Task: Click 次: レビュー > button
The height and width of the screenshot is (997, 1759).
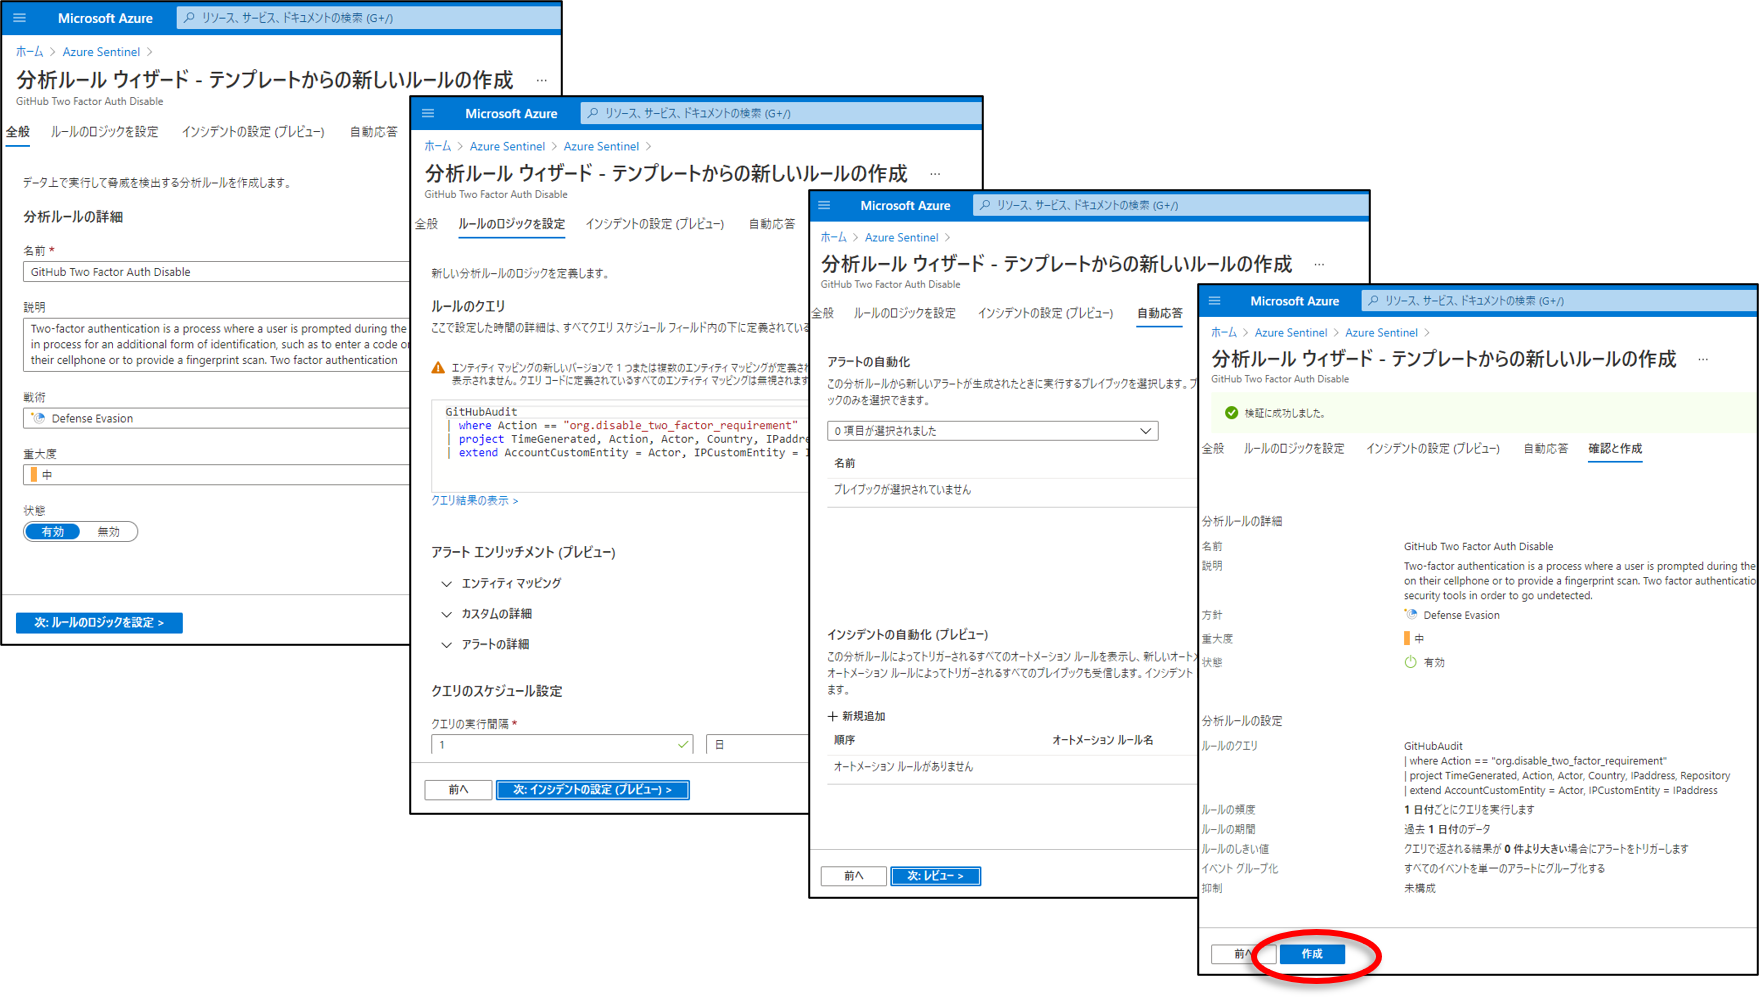Action: pyautogui.click(x=935, y=876)
